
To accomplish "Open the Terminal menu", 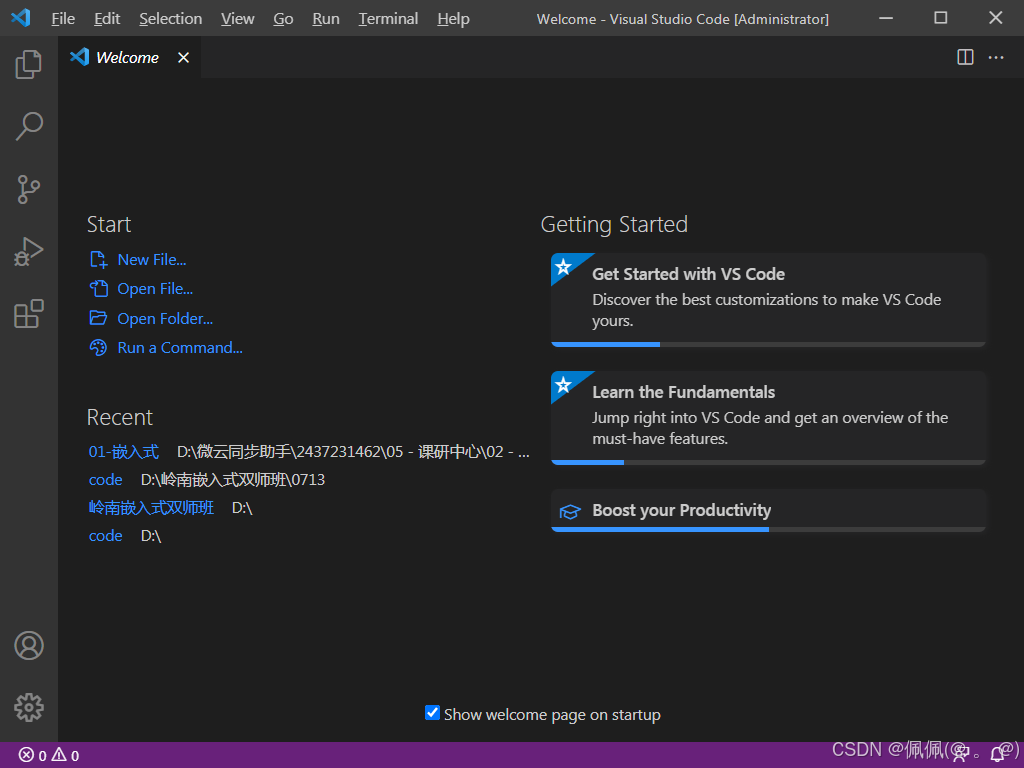I will pyautogui.click(x=388, y=19).
